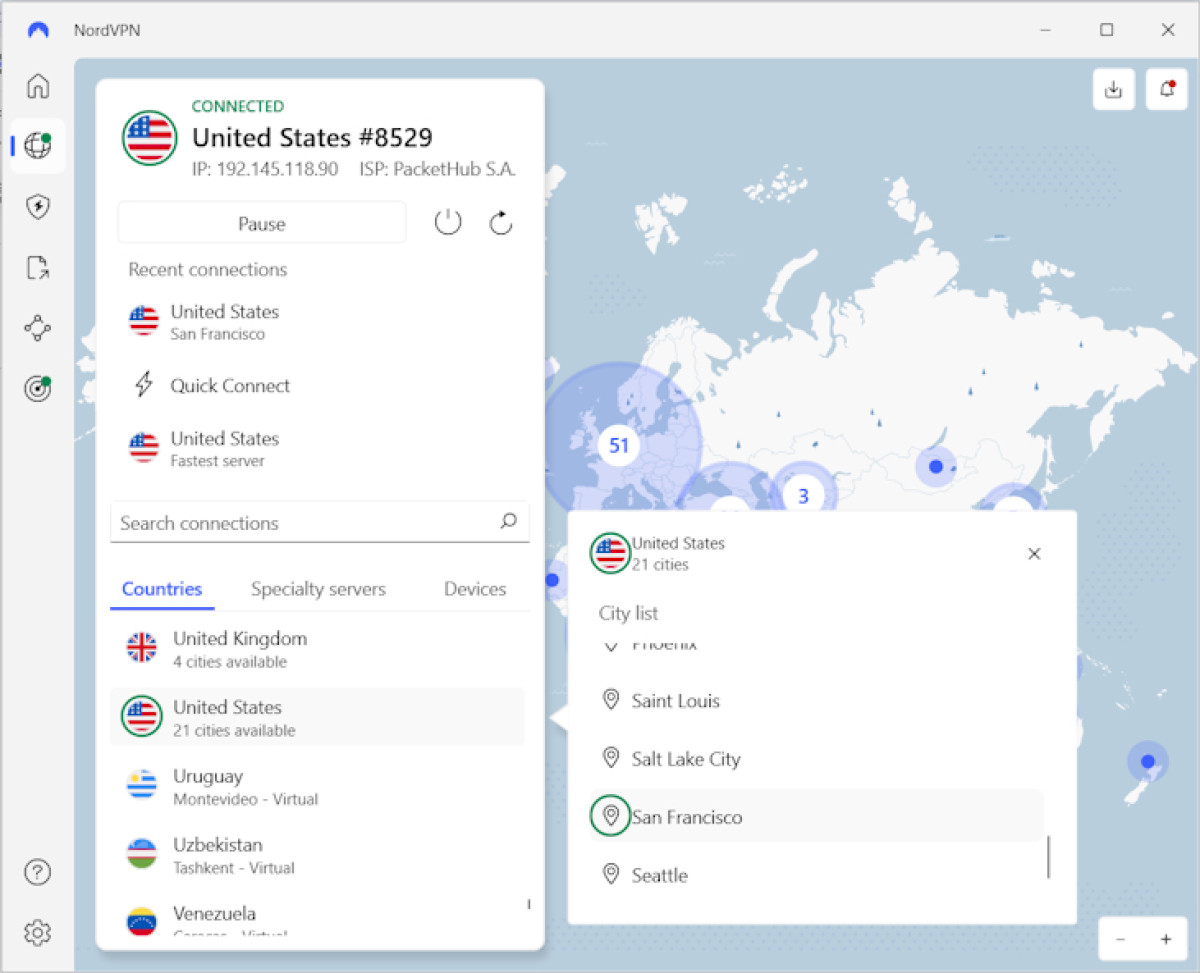
Task: Switch to the Specialty servers tab
Action: point(318,589)
